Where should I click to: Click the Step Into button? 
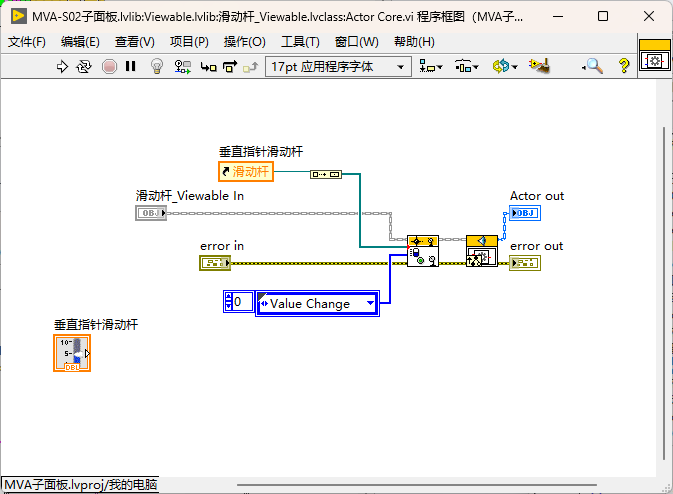point(209,67)
